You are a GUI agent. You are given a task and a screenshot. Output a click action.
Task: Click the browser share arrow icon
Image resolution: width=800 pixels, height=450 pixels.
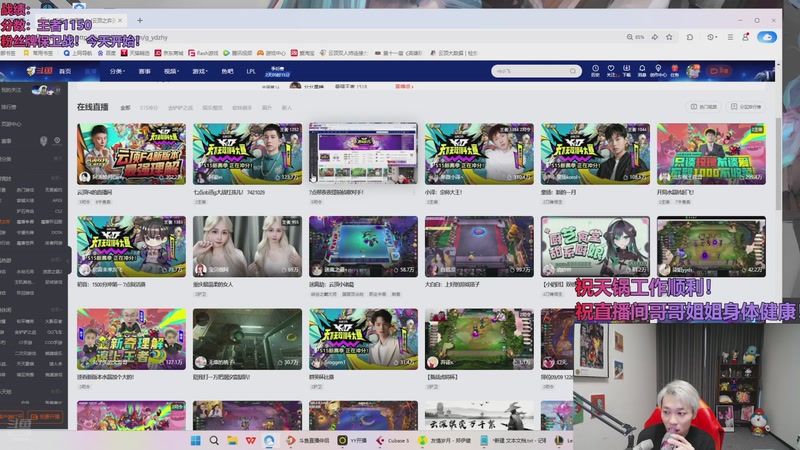[x=655, y=37]
